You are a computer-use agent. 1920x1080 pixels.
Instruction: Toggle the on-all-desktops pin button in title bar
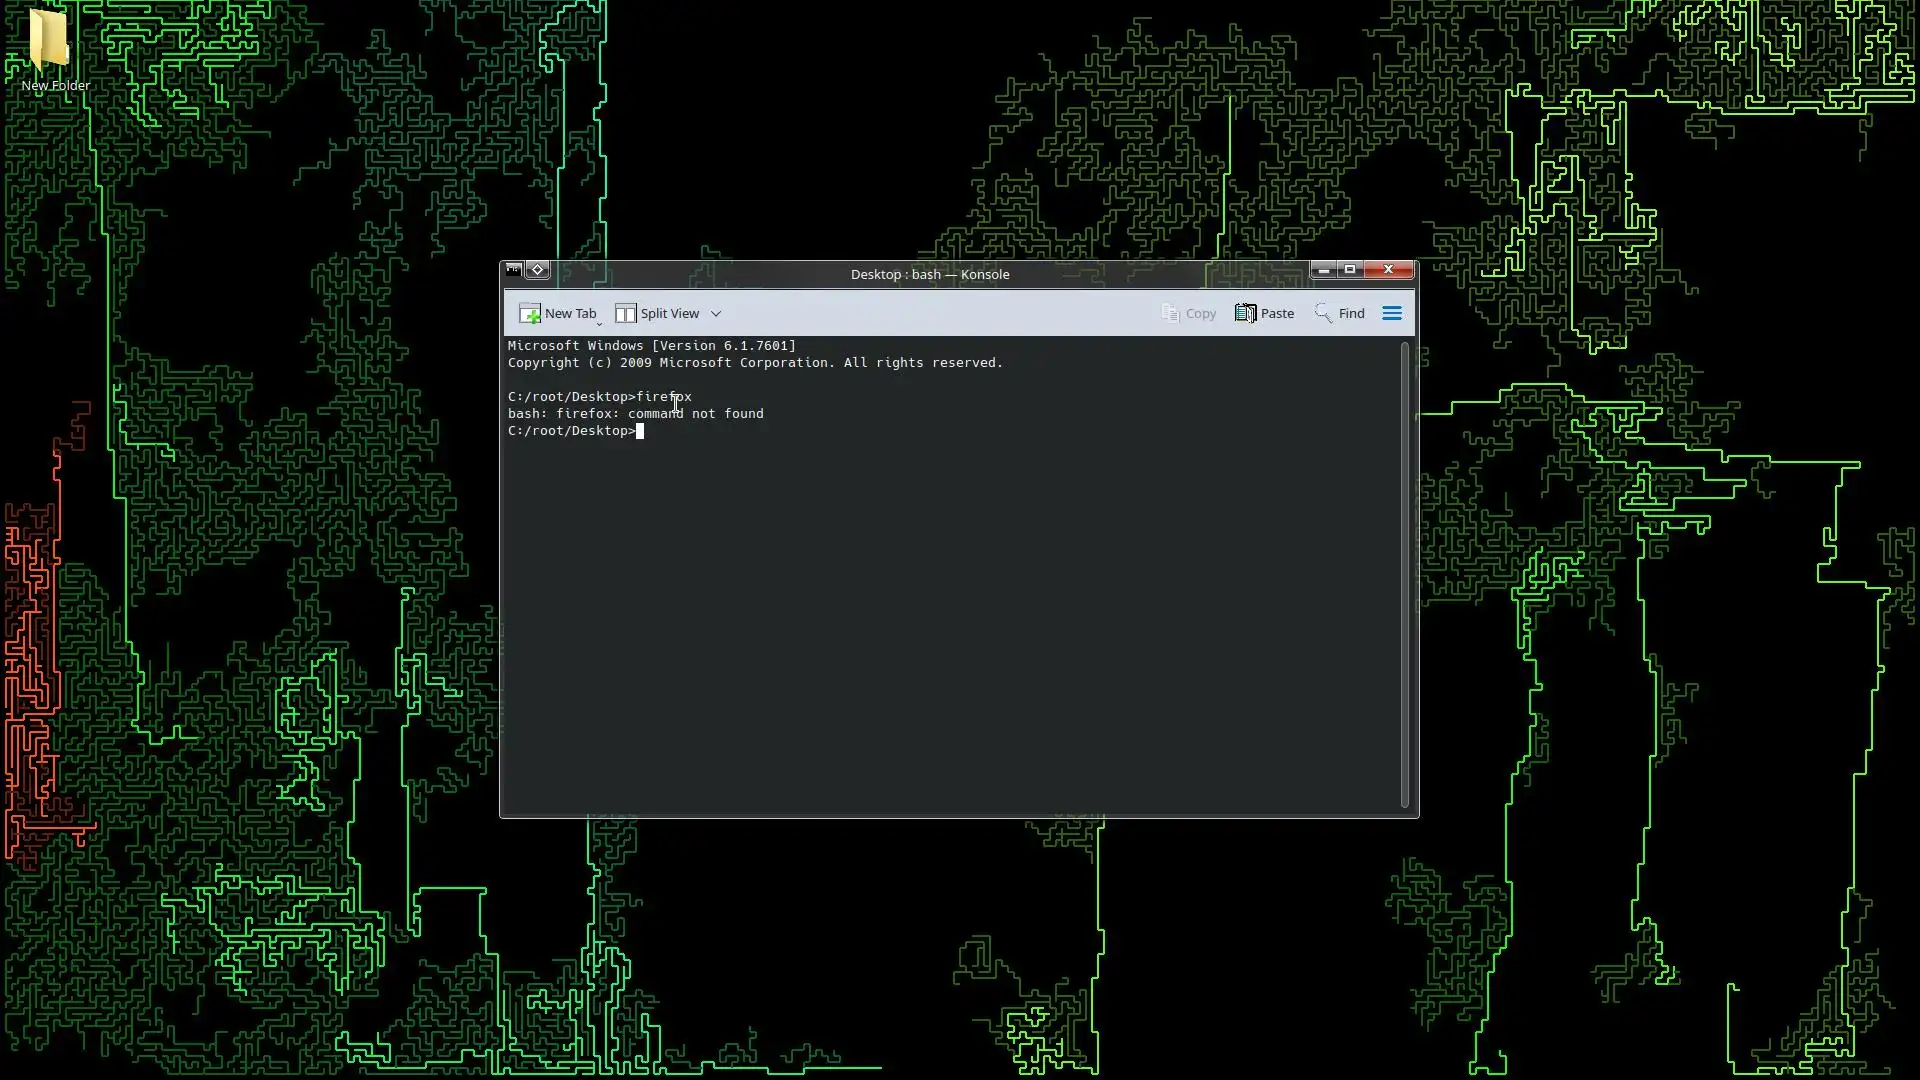pos(538,270)
